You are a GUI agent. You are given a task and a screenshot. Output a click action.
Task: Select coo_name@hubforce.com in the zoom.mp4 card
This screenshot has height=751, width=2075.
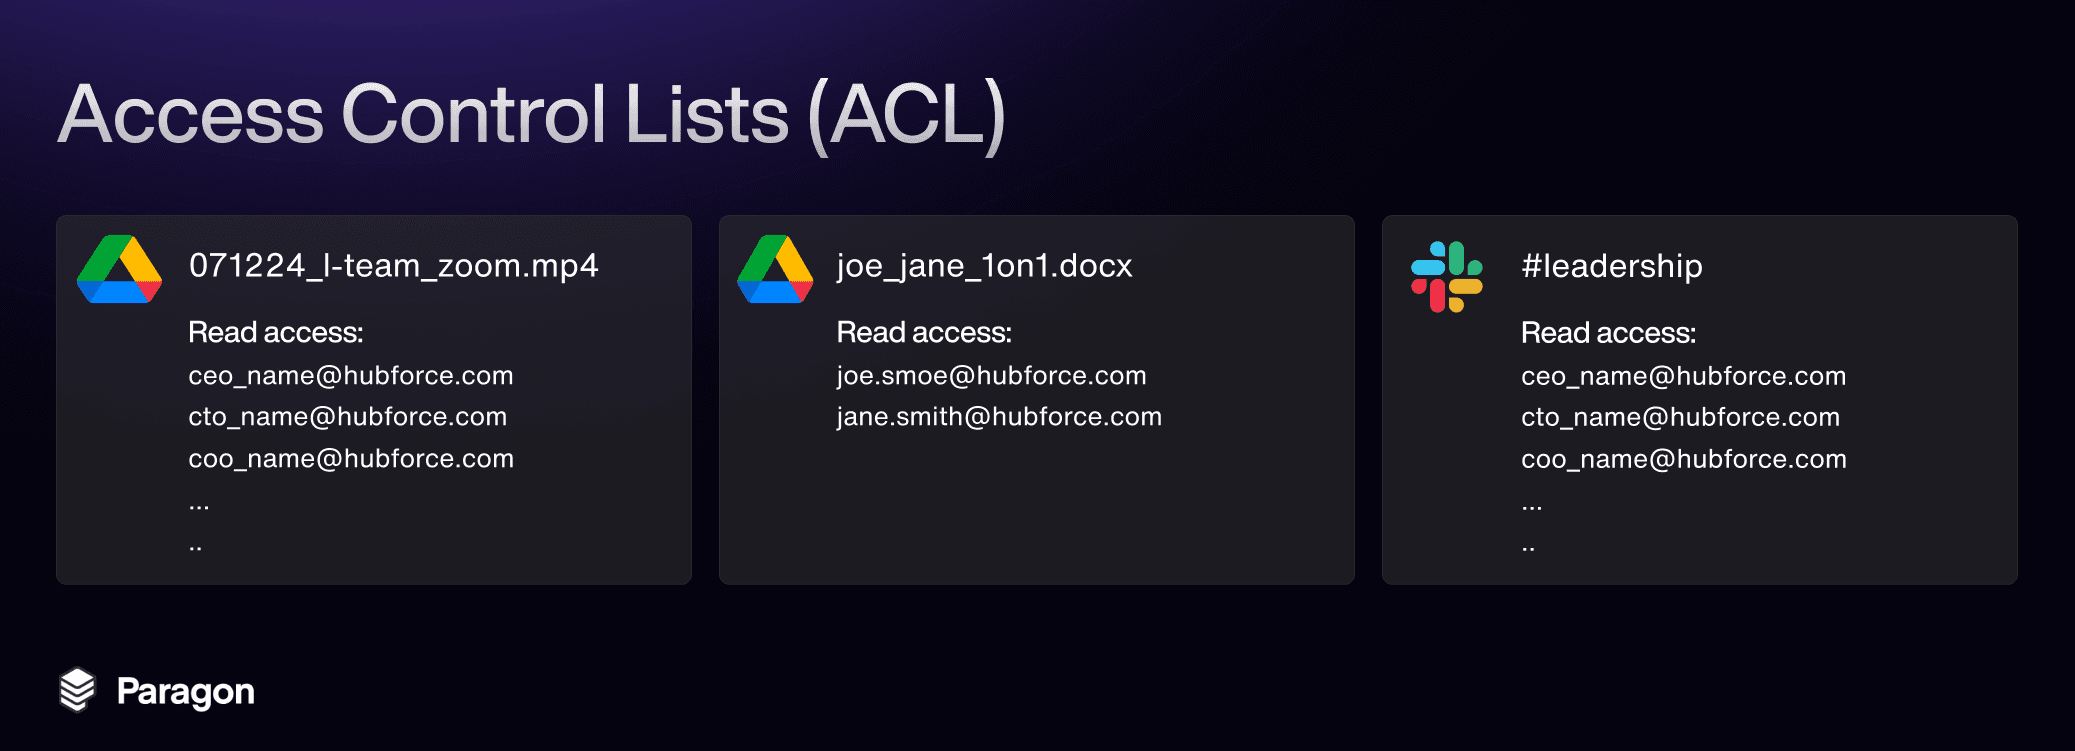350,459
